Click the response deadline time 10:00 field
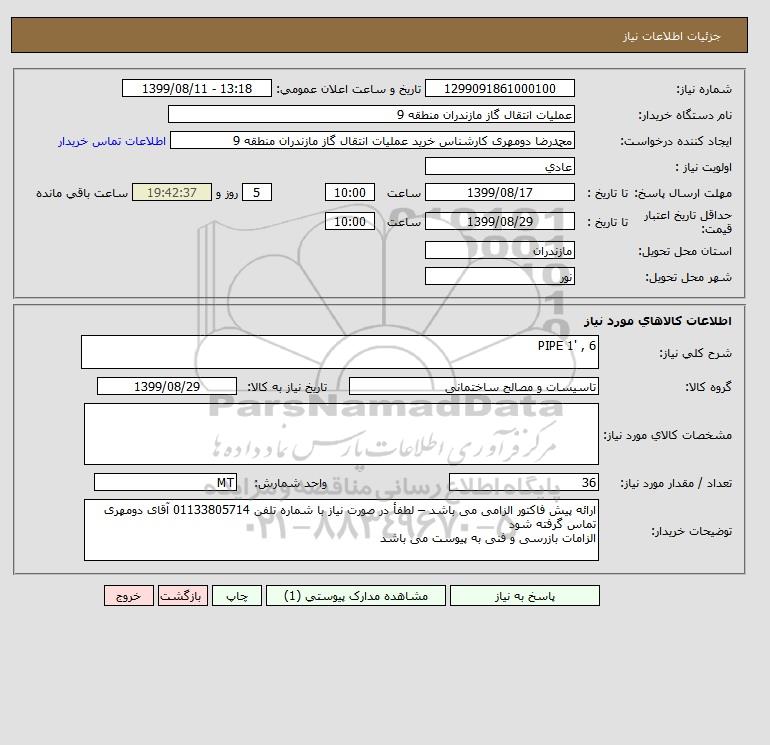Viewport: 770px width, 745px height. [x=350, y=193]
